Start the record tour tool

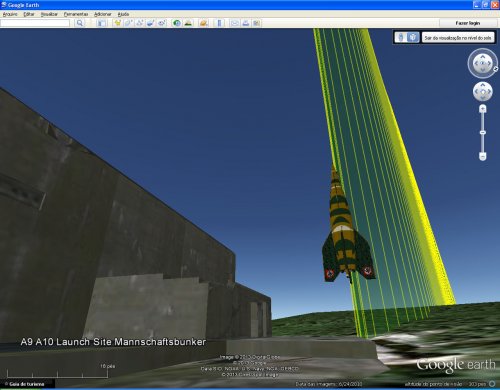point(162,23)
